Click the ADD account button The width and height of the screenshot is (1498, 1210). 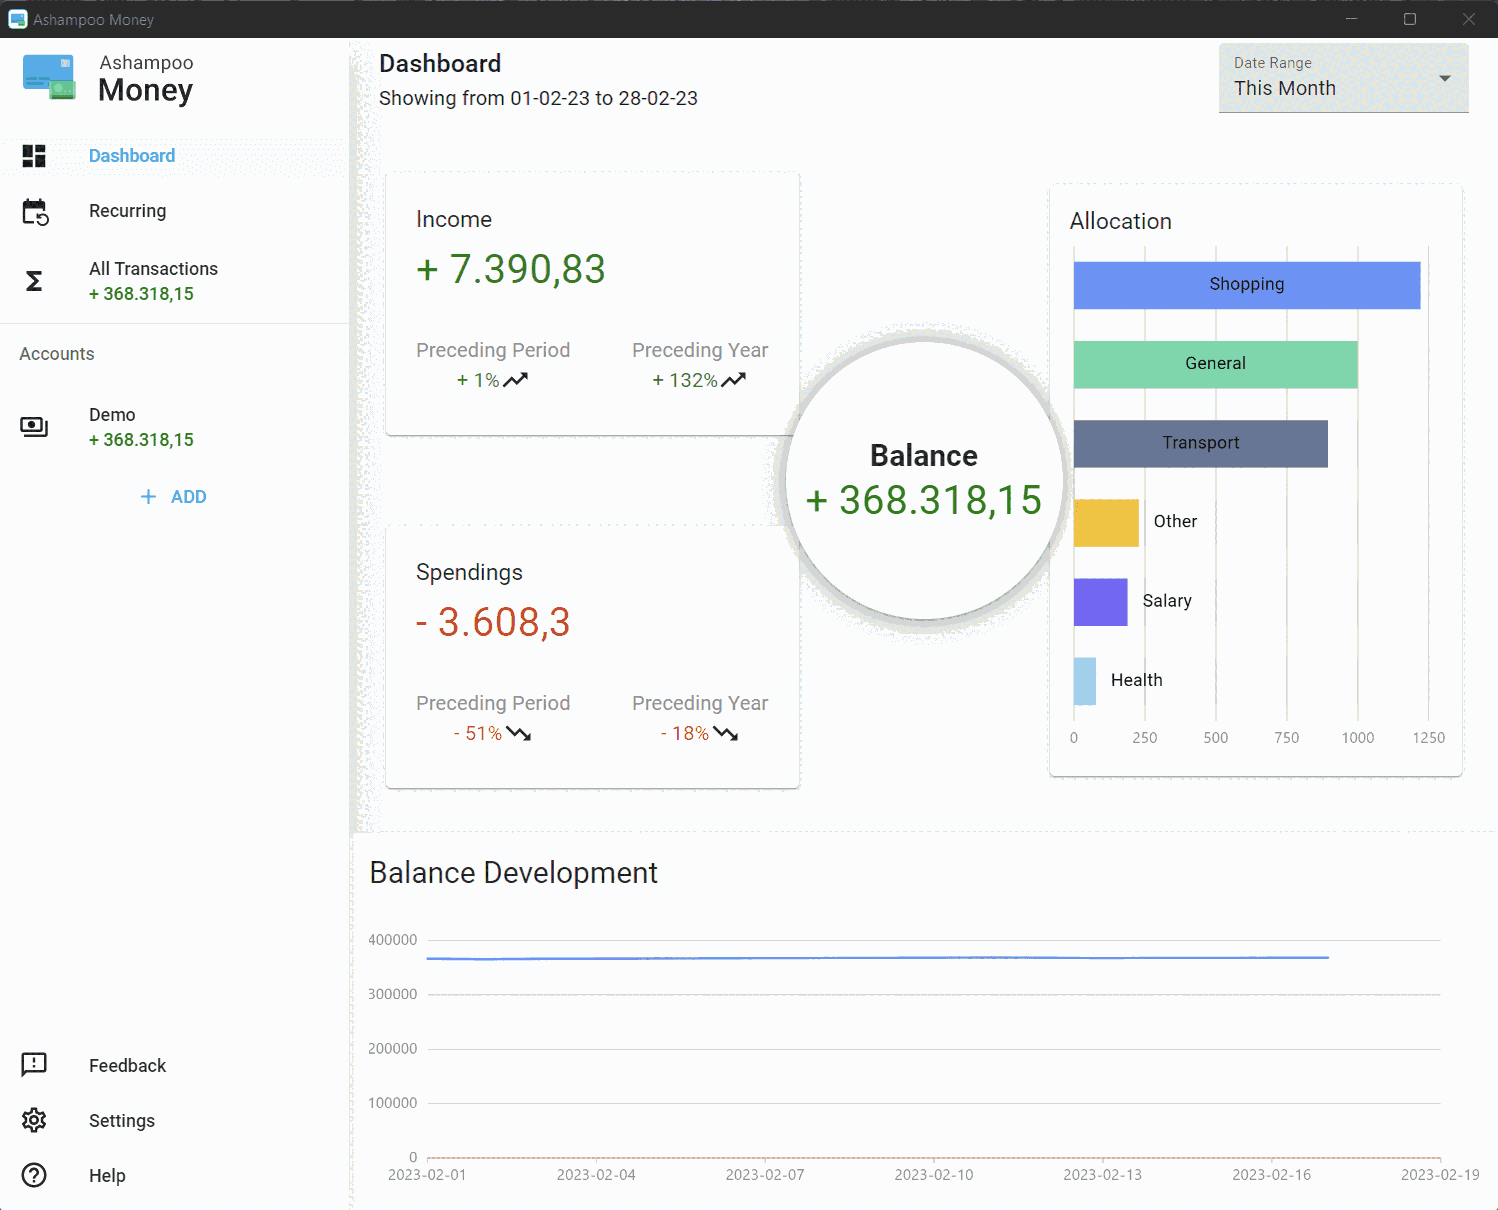(173, 496)
